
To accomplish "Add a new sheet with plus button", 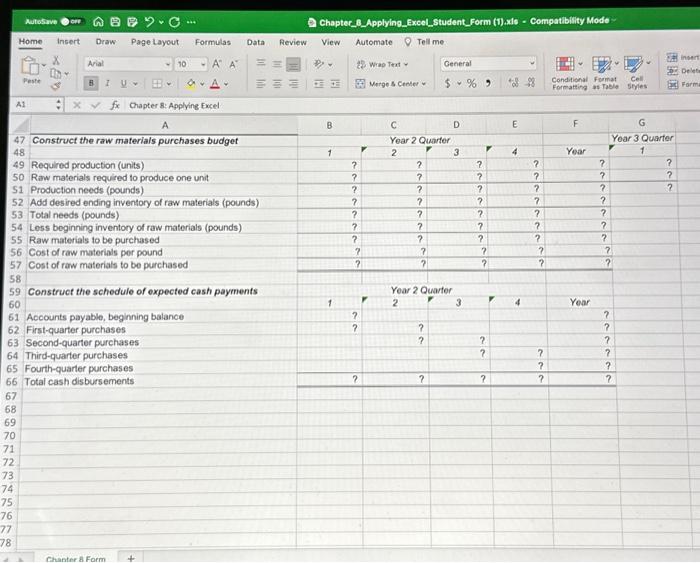I will pyautogui.click(x=131, y=558).
